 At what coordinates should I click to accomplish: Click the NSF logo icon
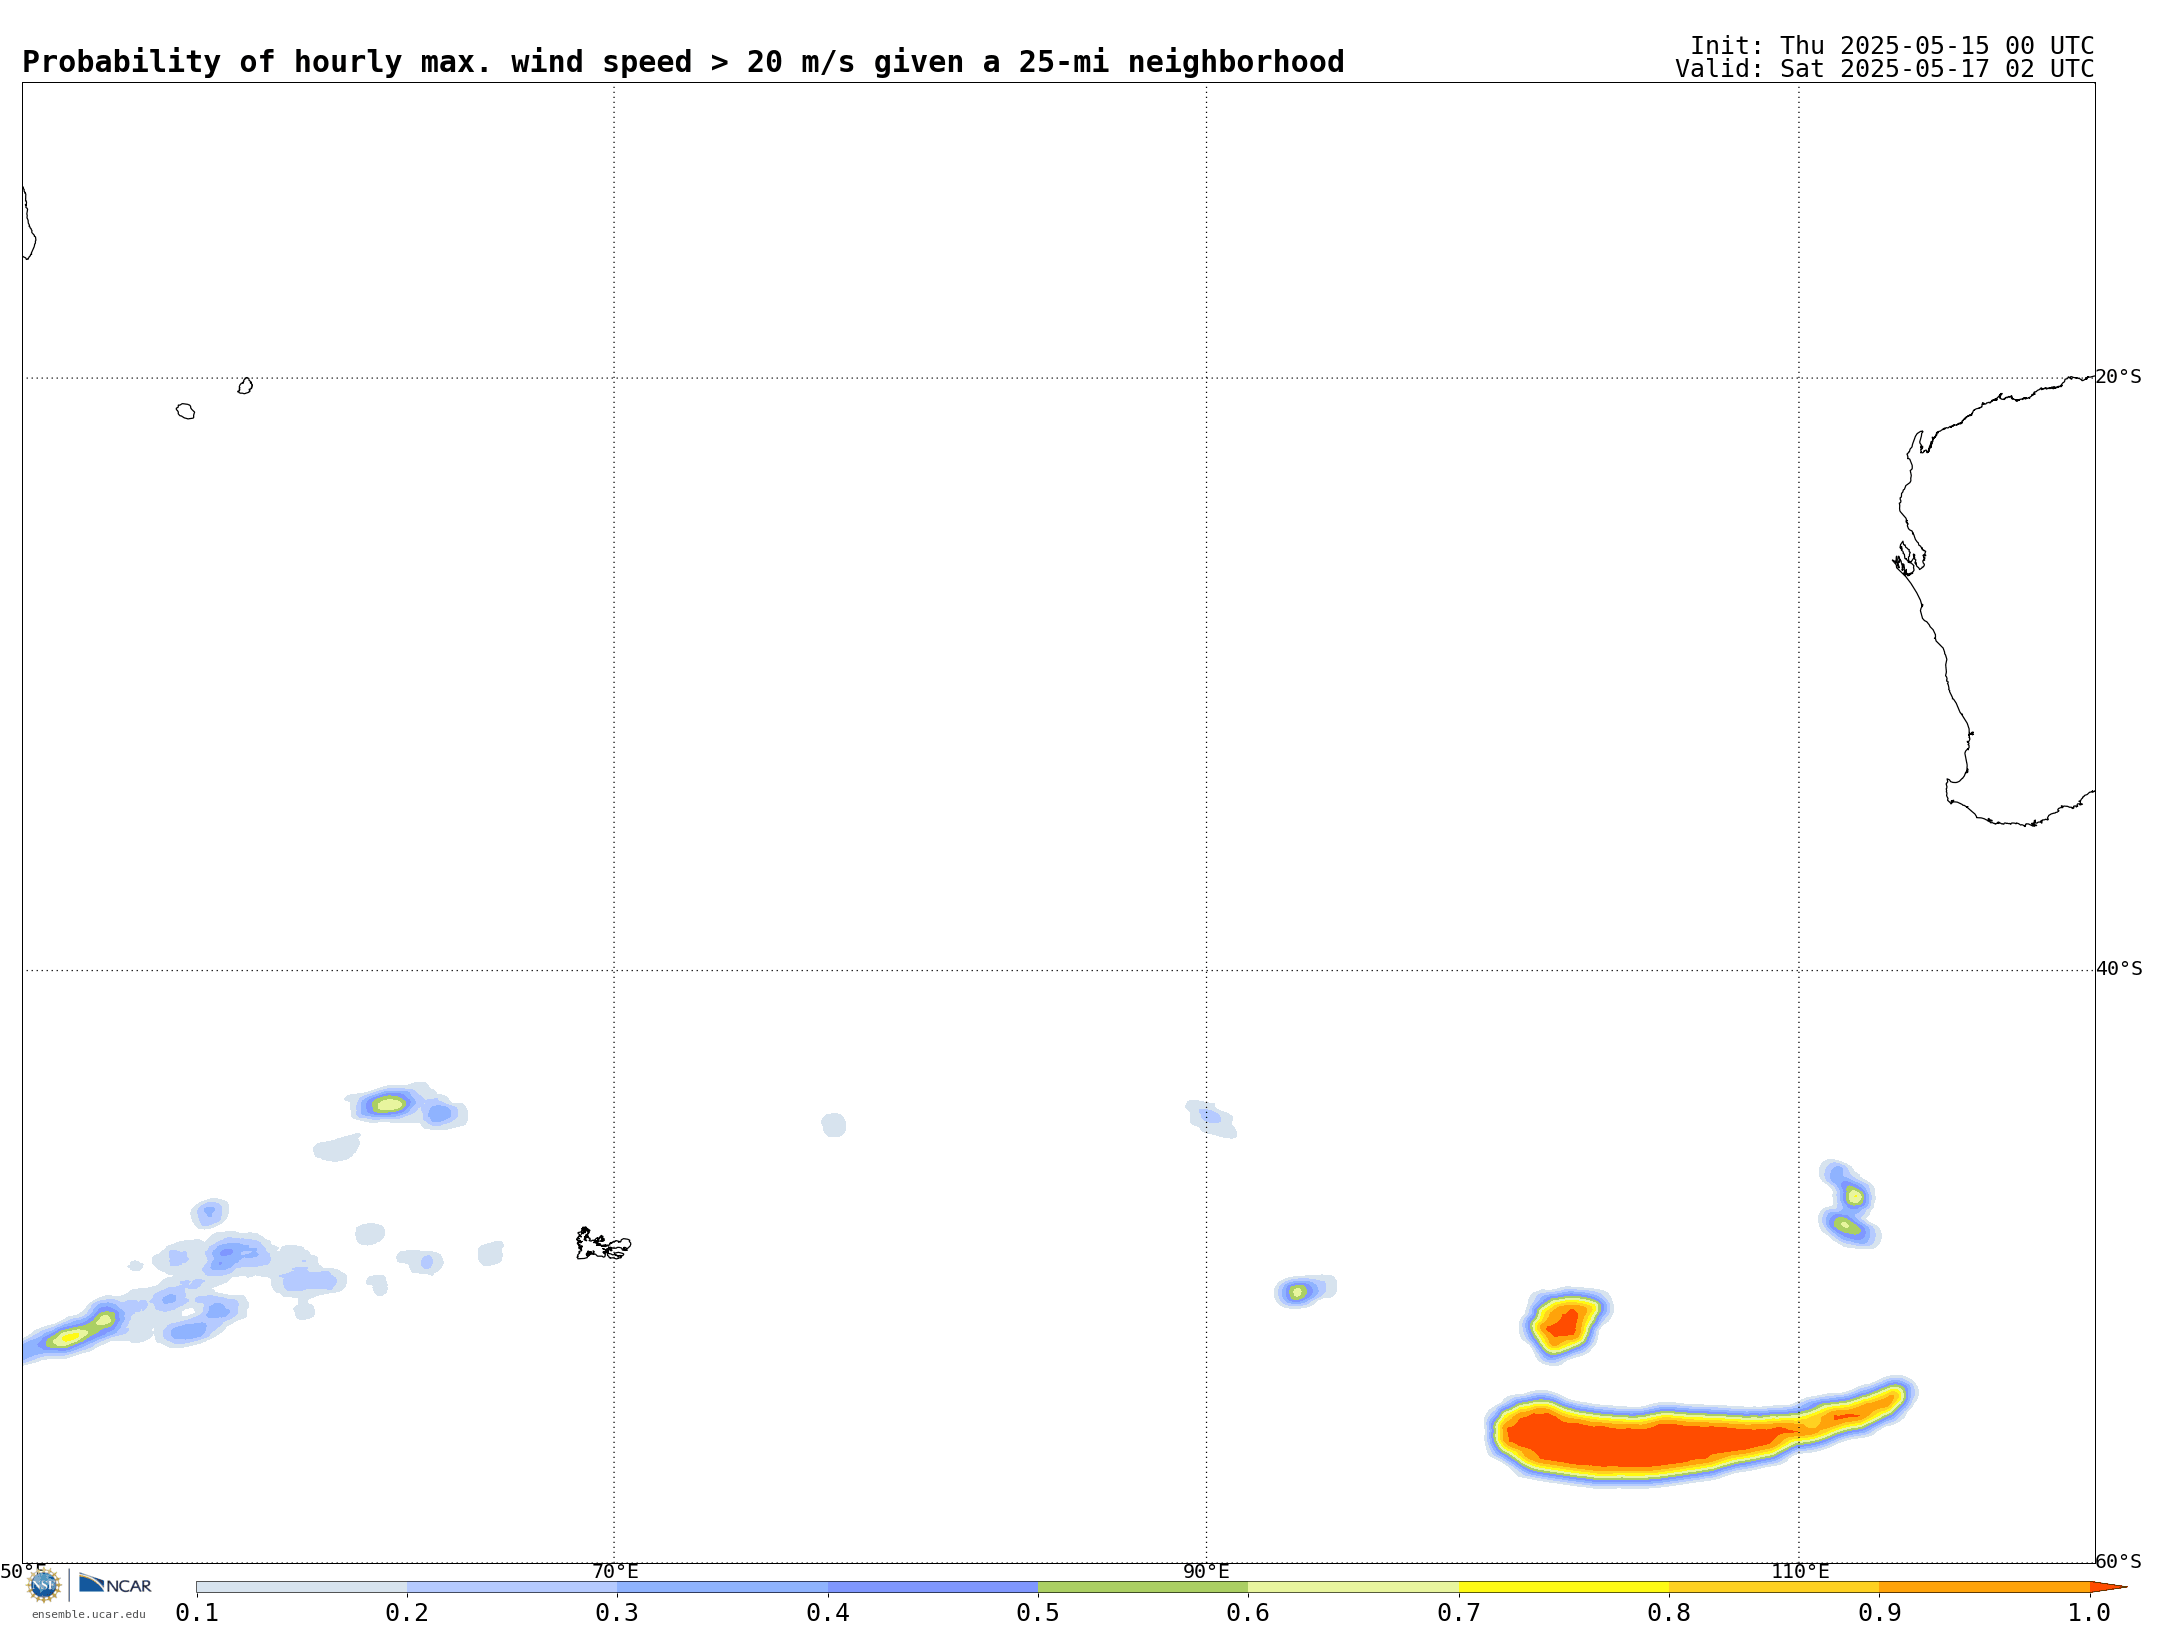coord(44,1585)
